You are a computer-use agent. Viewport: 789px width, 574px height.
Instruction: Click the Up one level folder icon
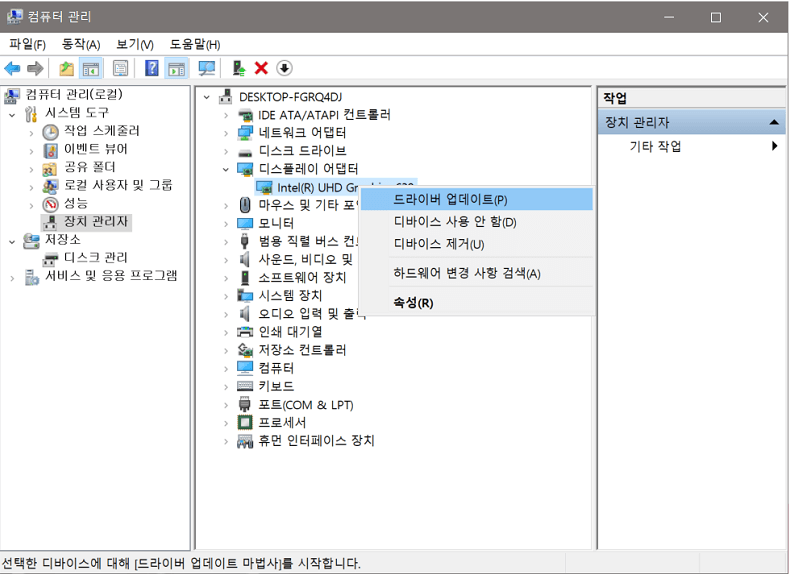point(66,68)
